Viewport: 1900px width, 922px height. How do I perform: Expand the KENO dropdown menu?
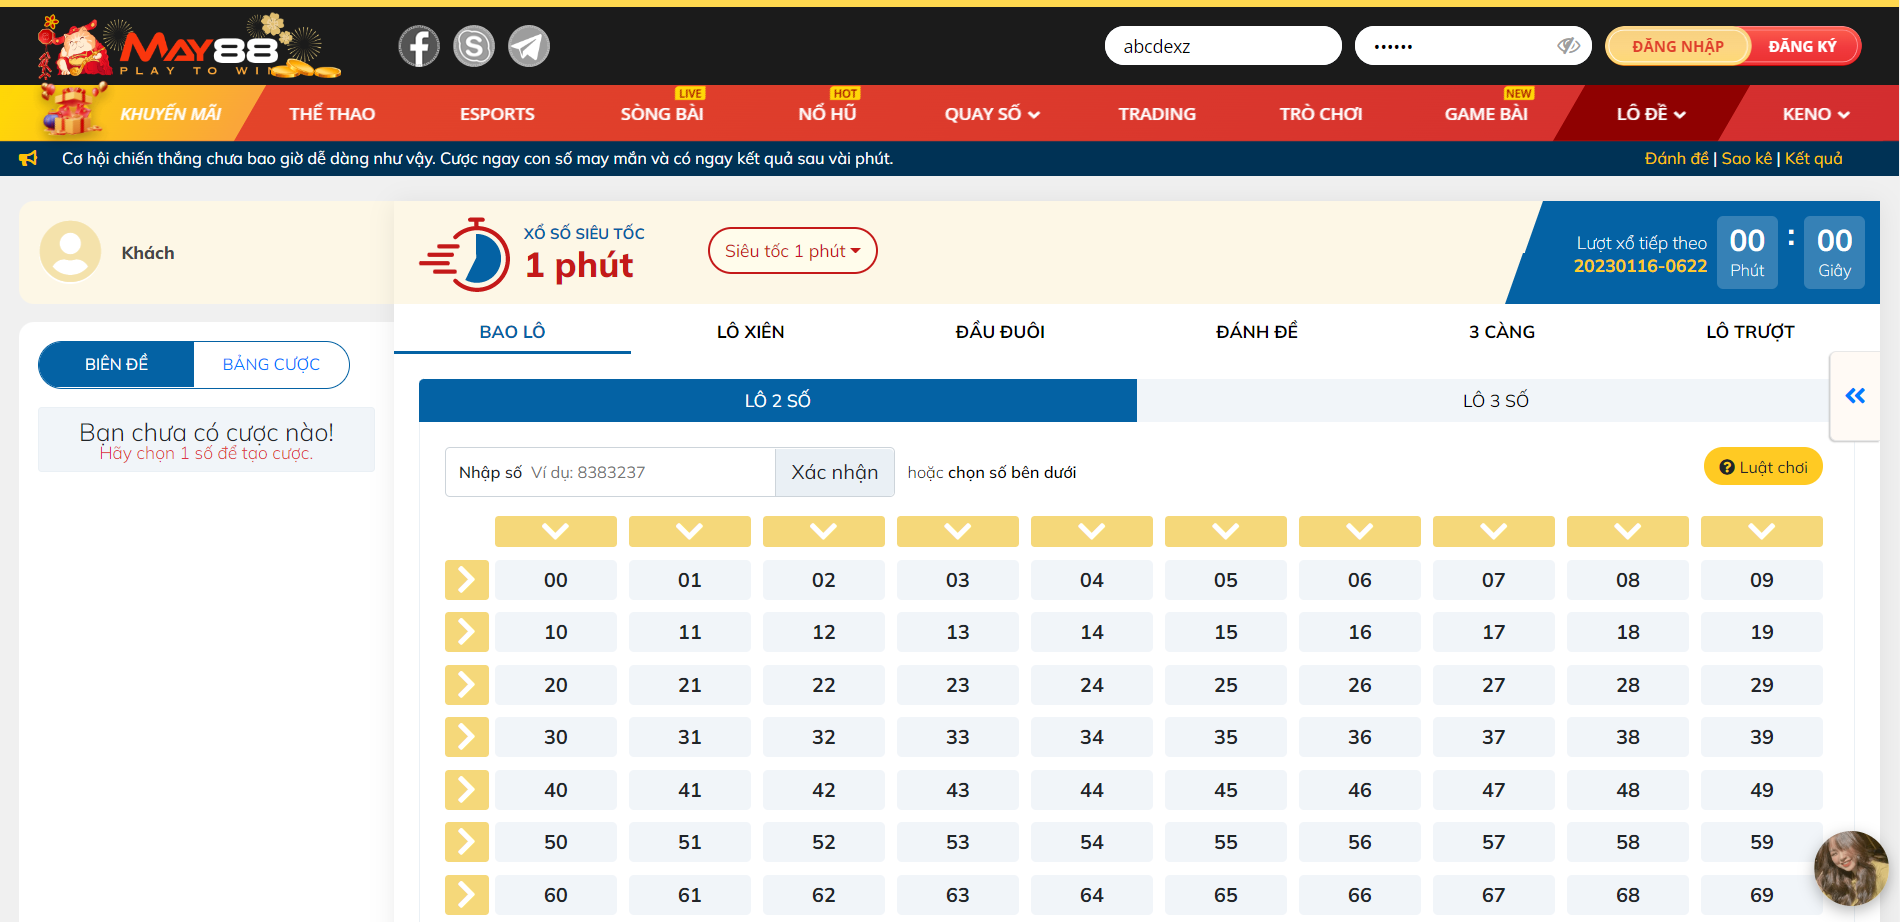[1815, 114]
